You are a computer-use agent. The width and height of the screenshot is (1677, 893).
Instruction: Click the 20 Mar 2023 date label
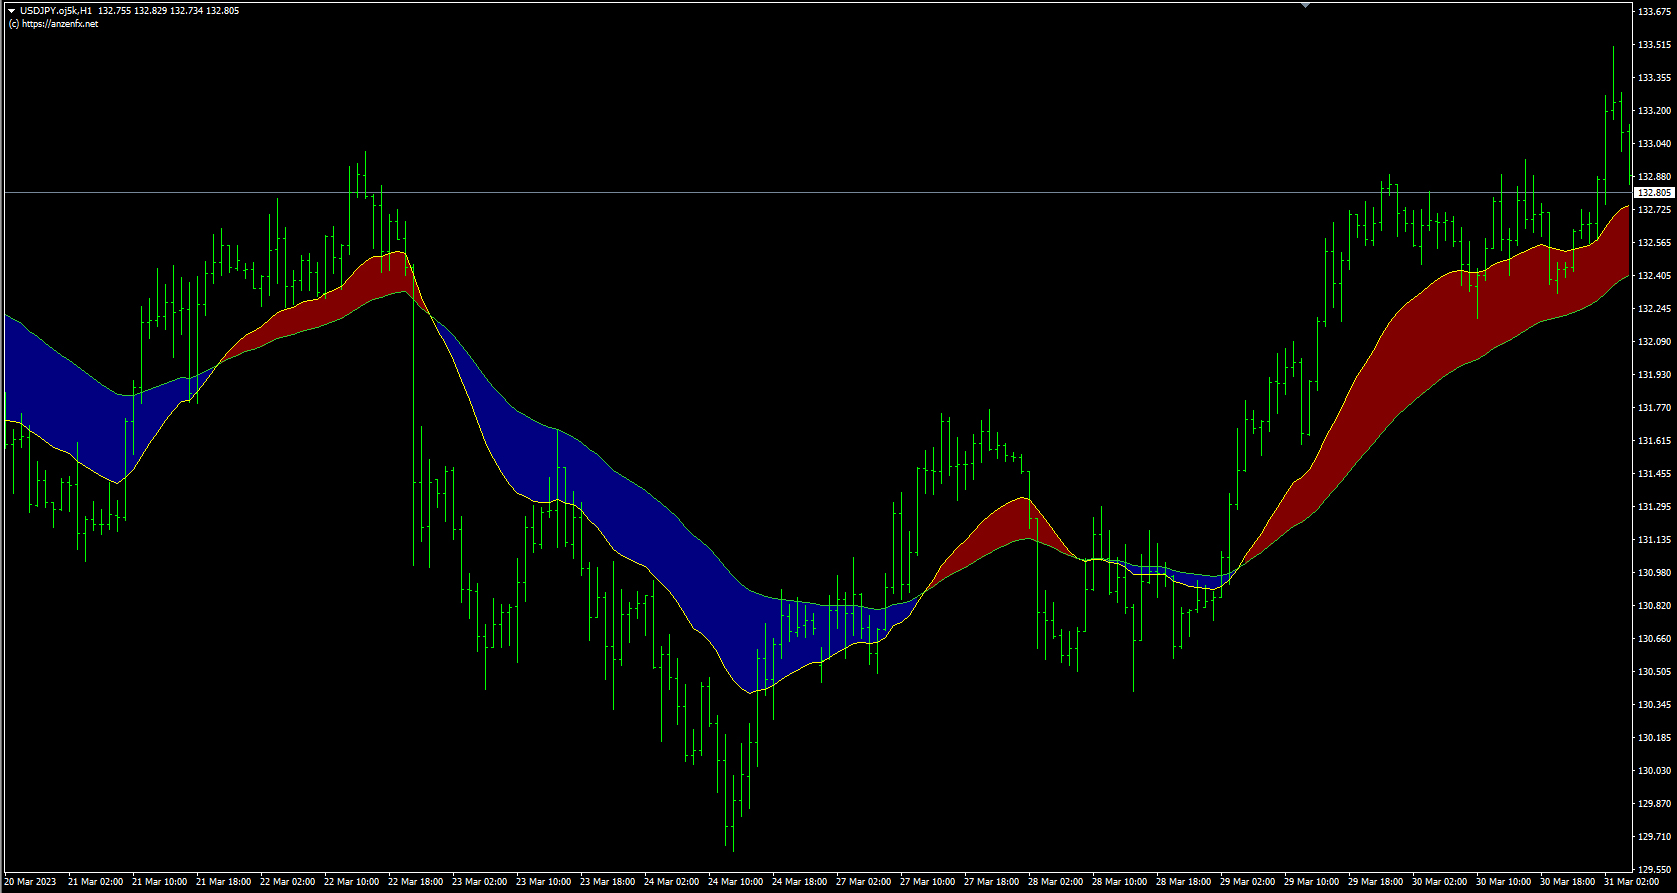[x=30, y=882]
